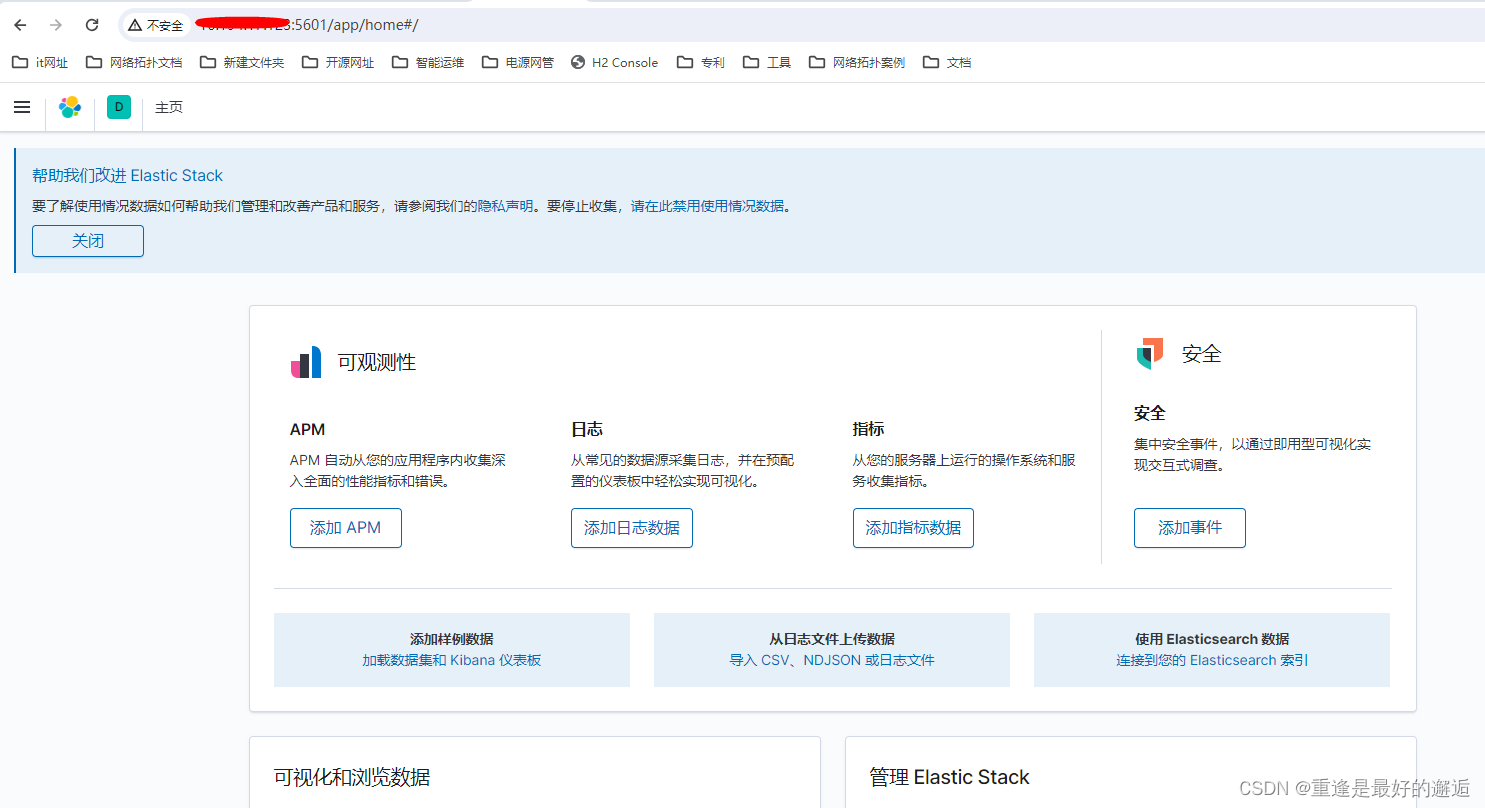Click the 日志 heading text
The width and height of the screenshot is (1485, 808).
(x=587, y=429)
